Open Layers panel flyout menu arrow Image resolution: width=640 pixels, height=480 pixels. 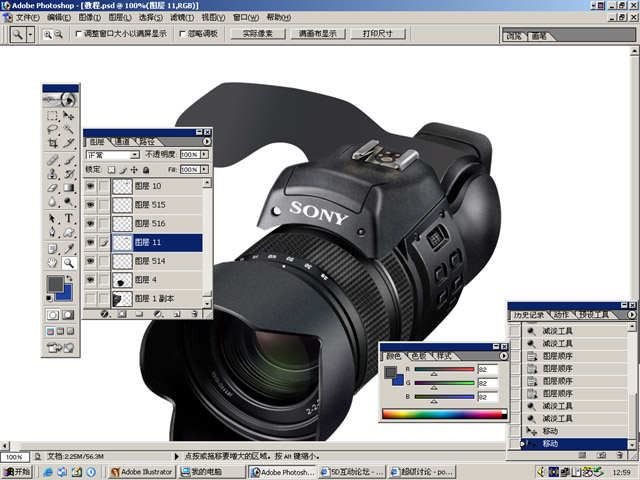point(207,142)
